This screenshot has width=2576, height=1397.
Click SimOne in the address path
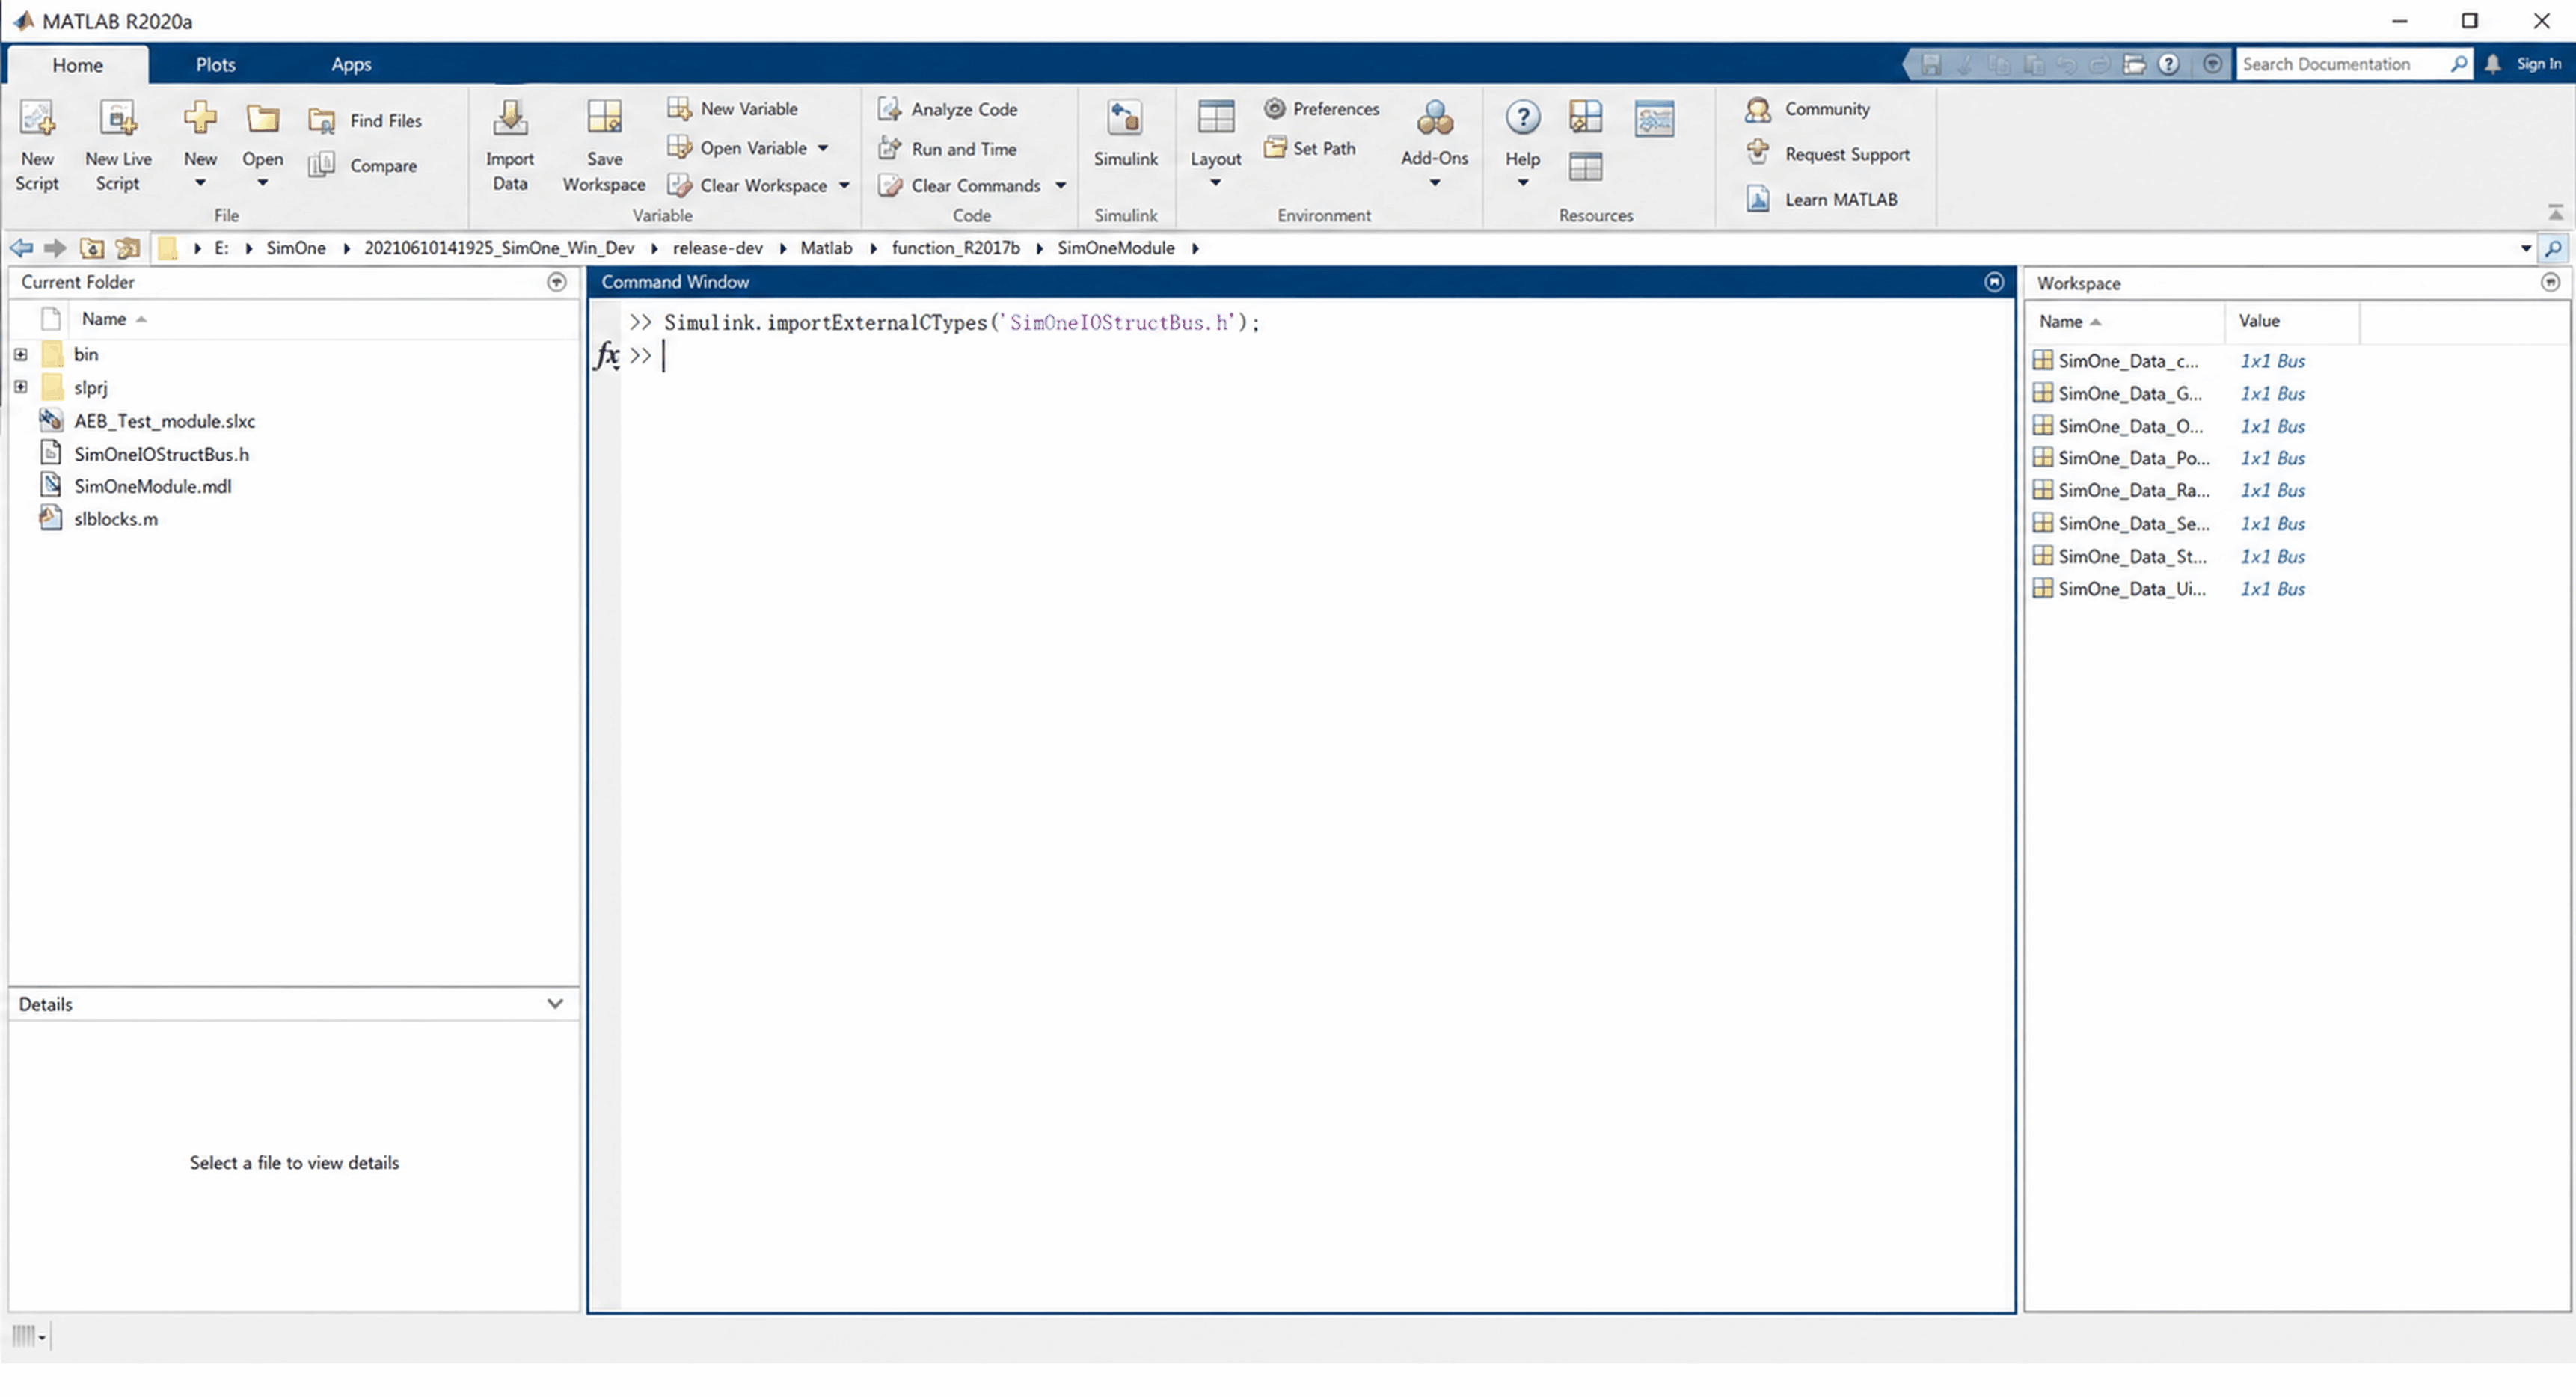[x=296, y=248]
